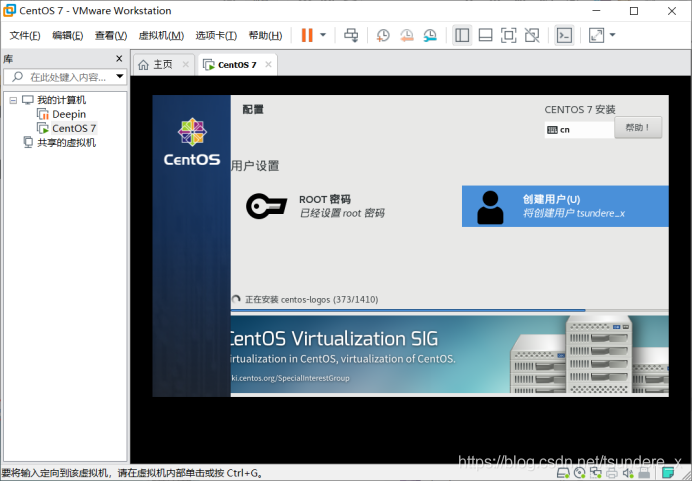The height and width of the screenshot is (481, 692).
Task: Click the installation progress bar
Action: point(449,310)
